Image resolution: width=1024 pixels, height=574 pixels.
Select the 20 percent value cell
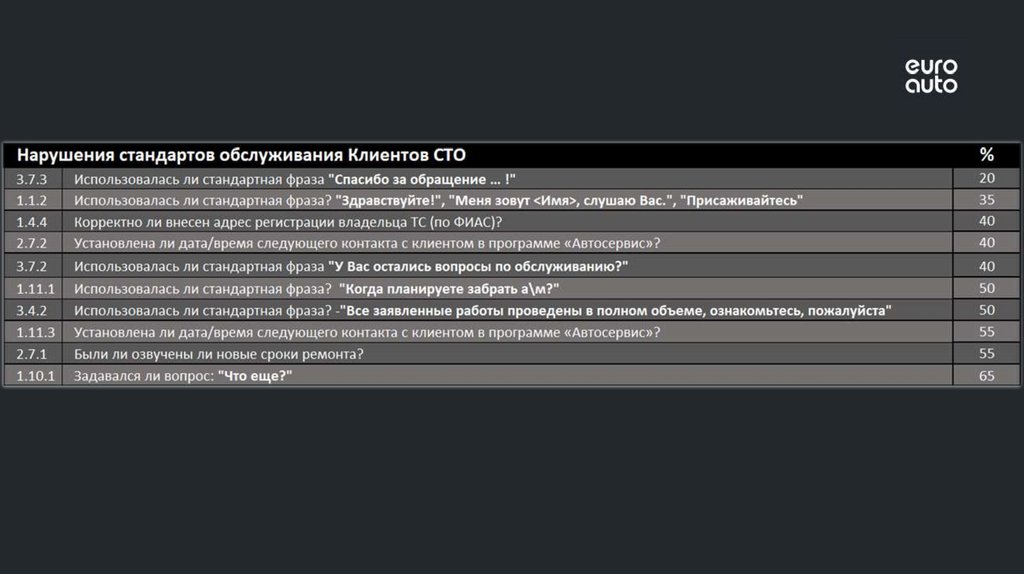point(986,178)
